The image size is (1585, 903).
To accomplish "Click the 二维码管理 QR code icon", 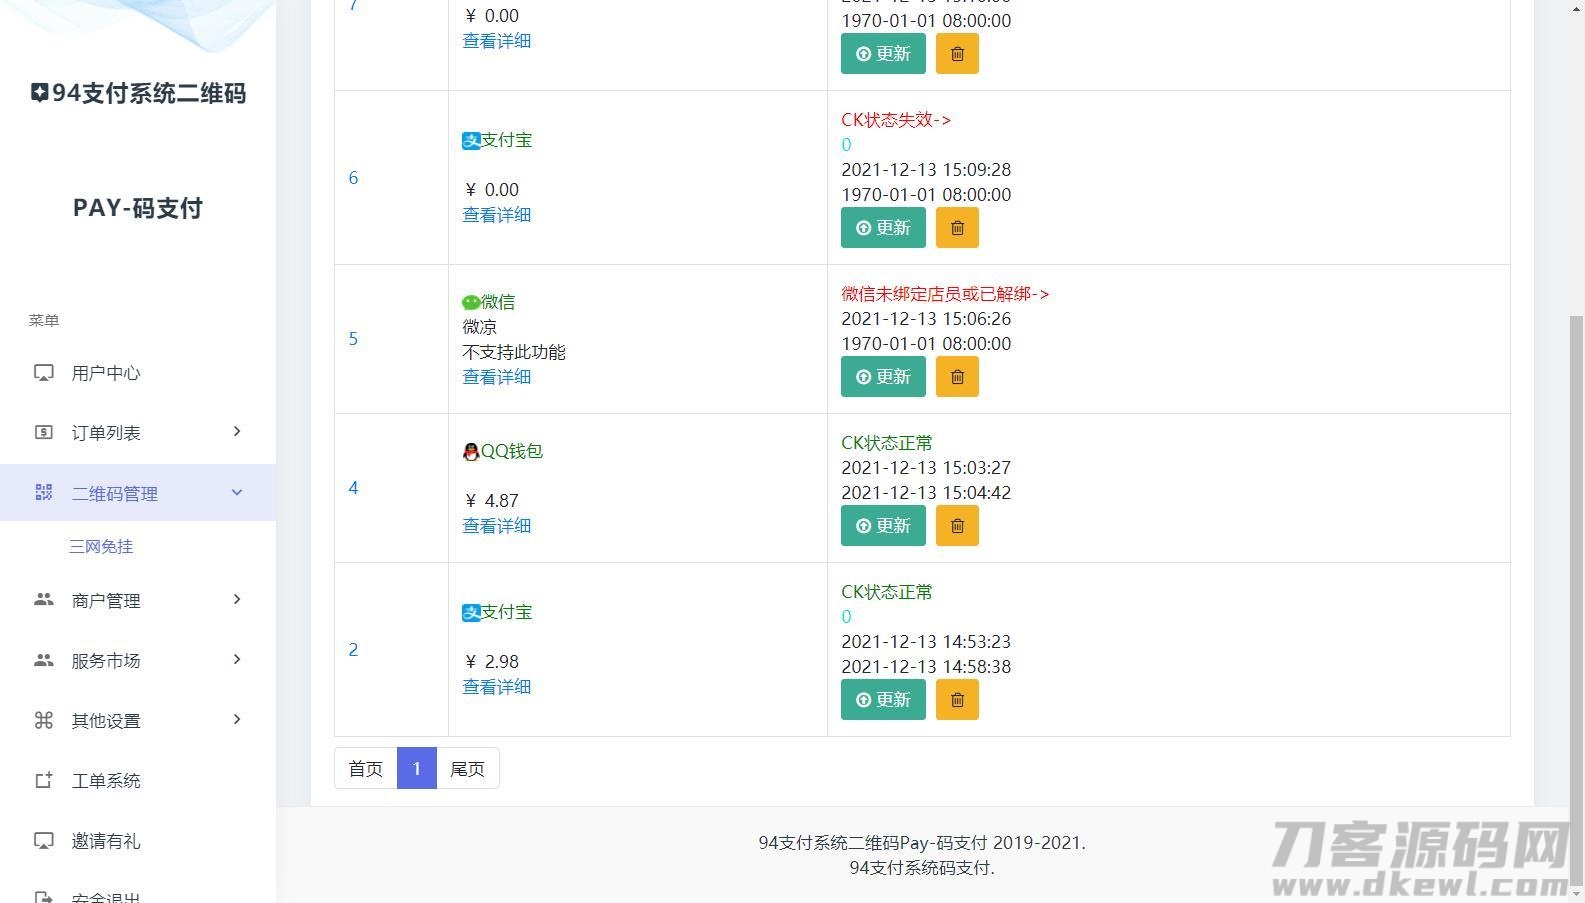I will click(44, 493).
